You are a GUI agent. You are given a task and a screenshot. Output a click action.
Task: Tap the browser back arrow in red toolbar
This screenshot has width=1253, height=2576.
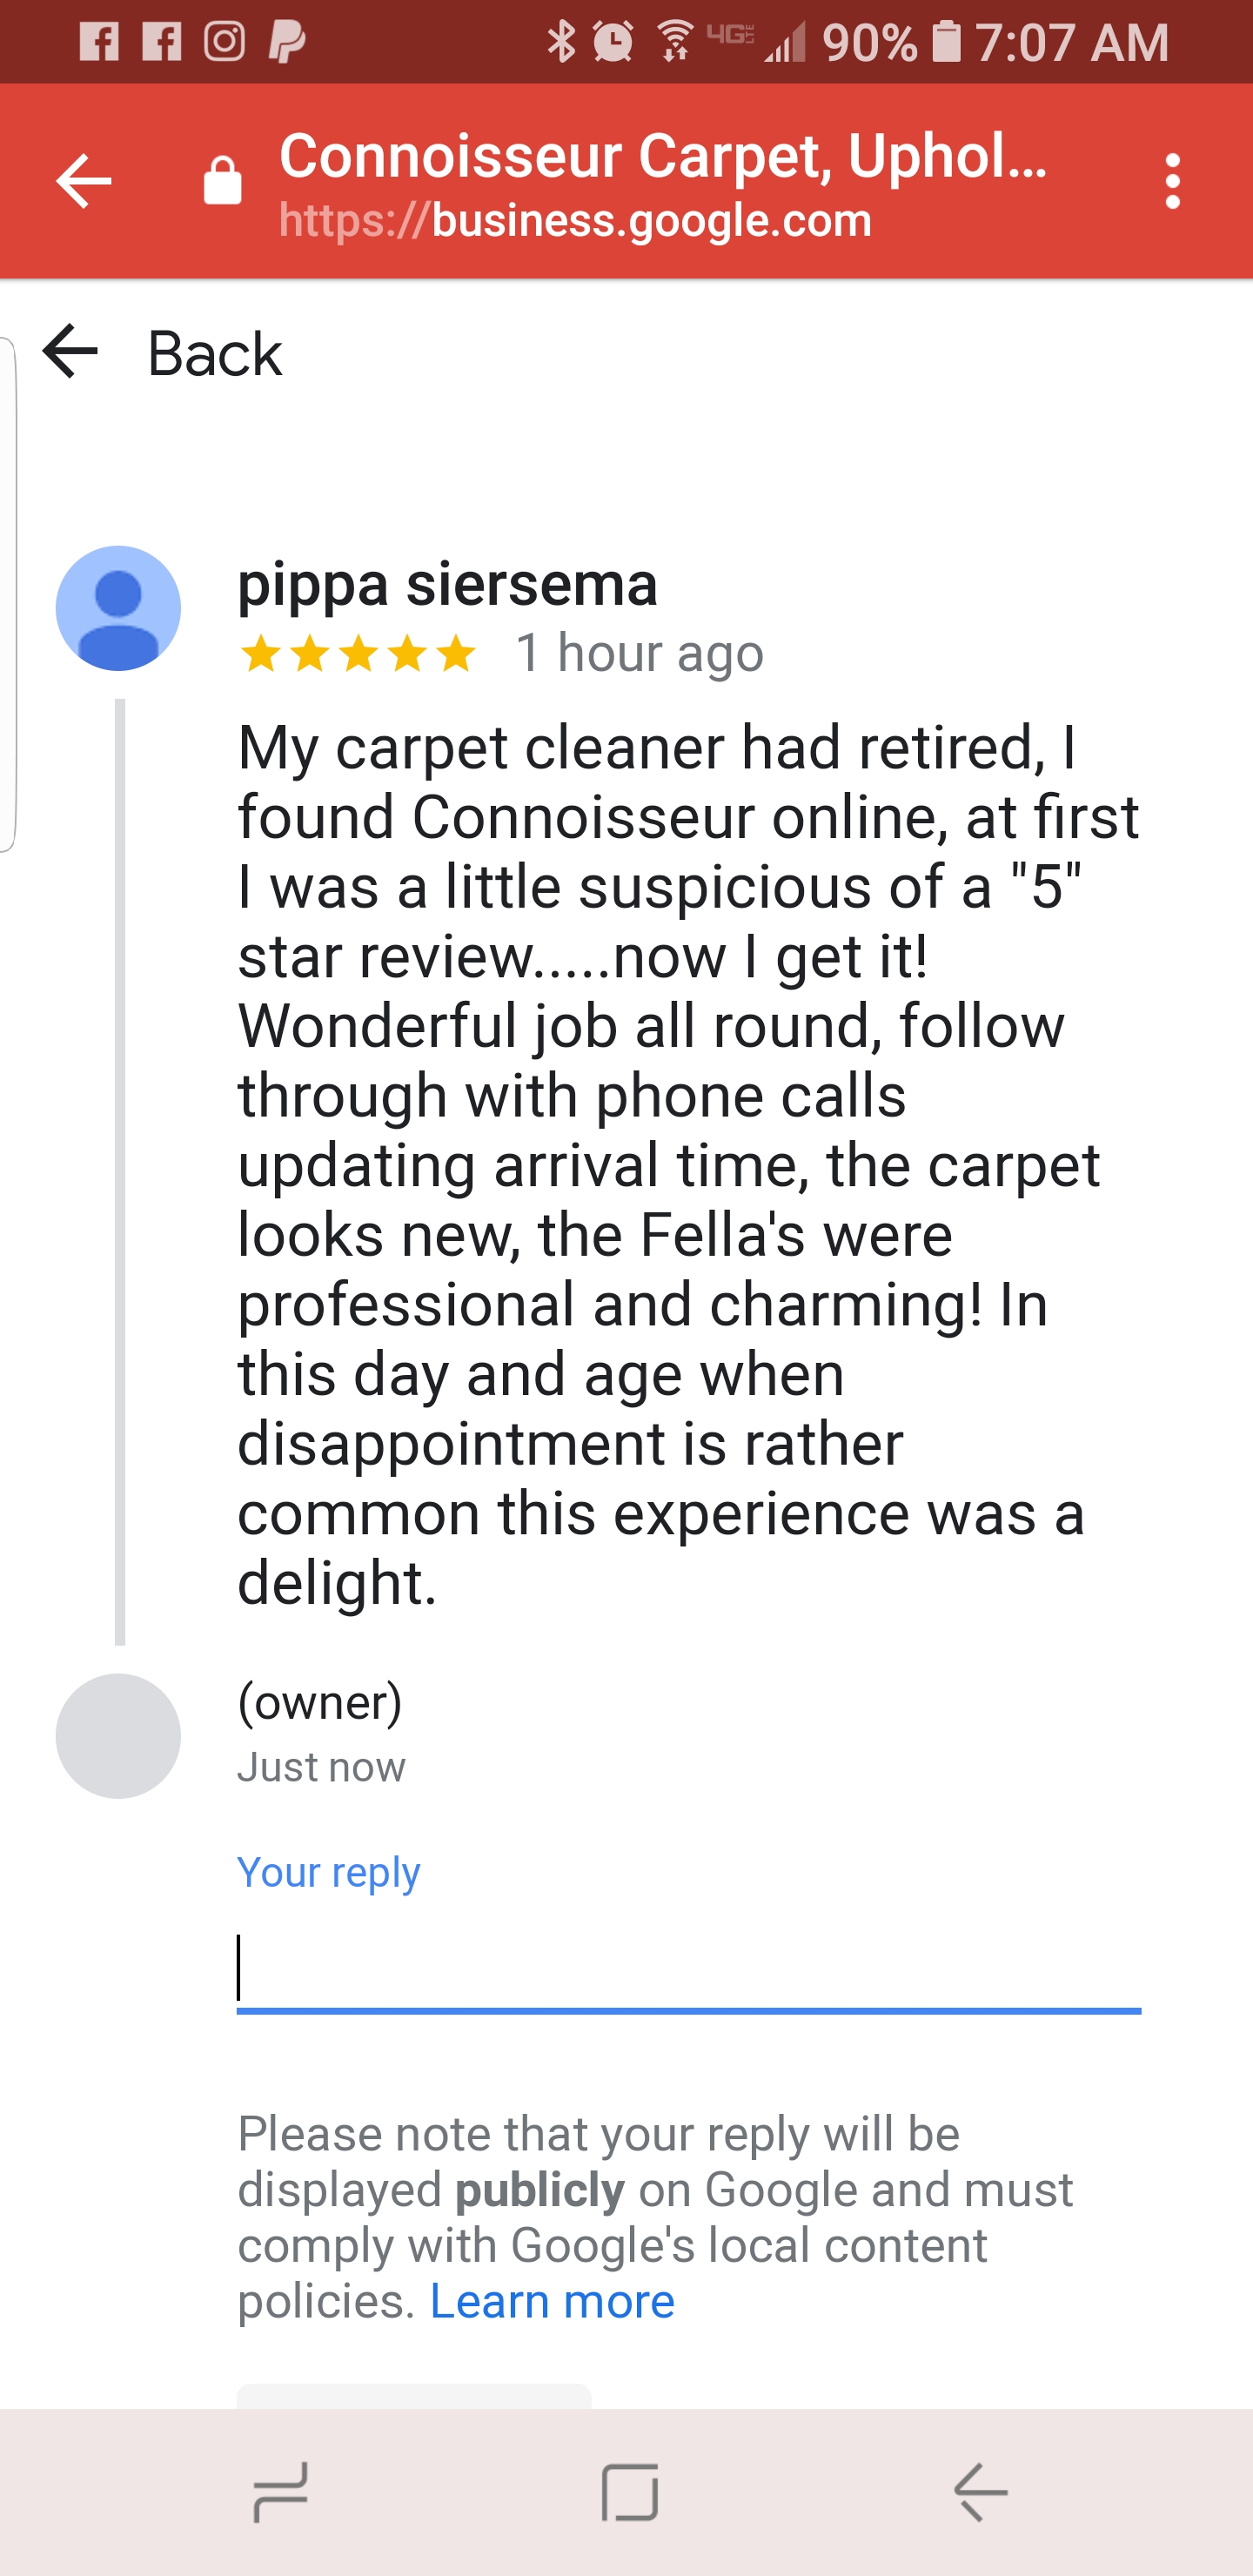coord(84,181)
